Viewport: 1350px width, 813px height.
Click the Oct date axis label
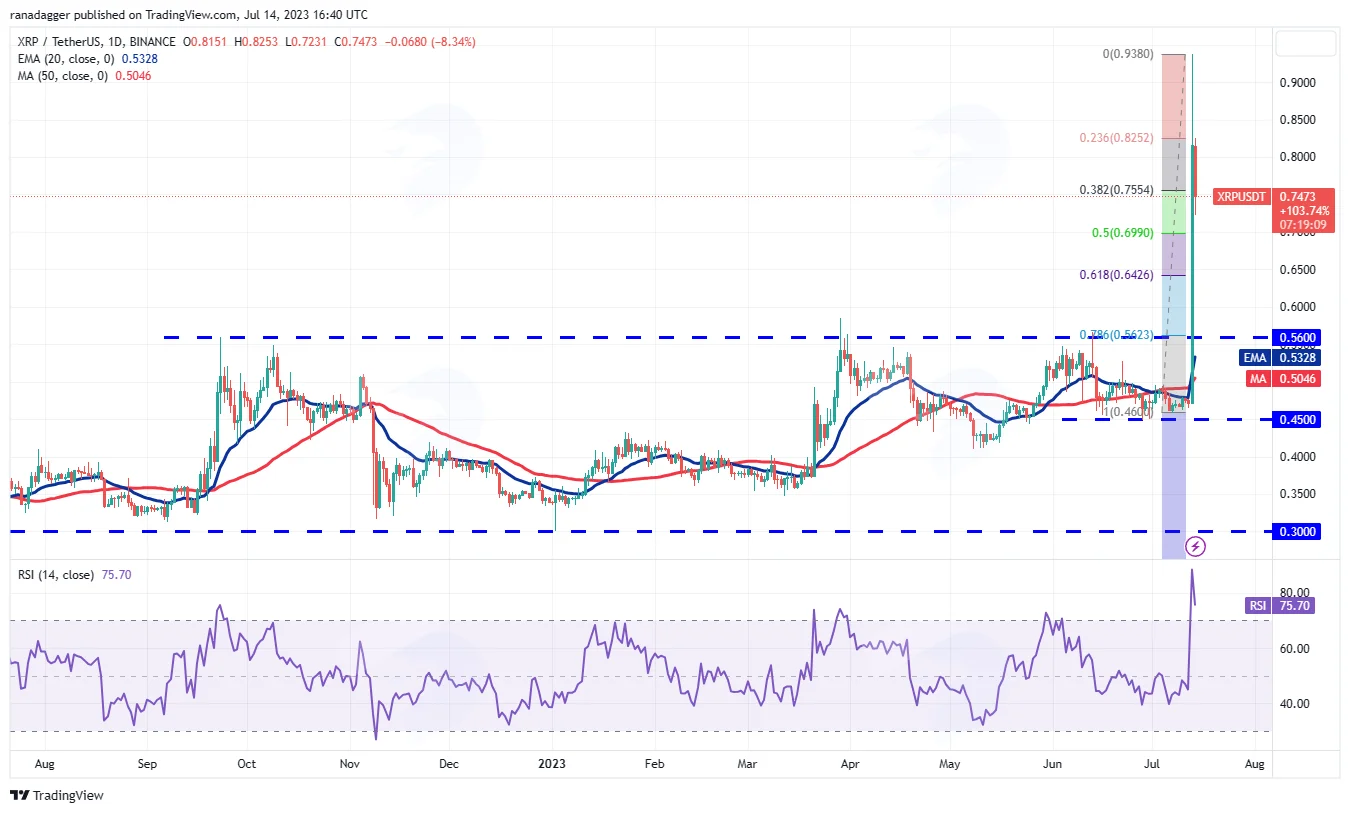coord(246,764)
